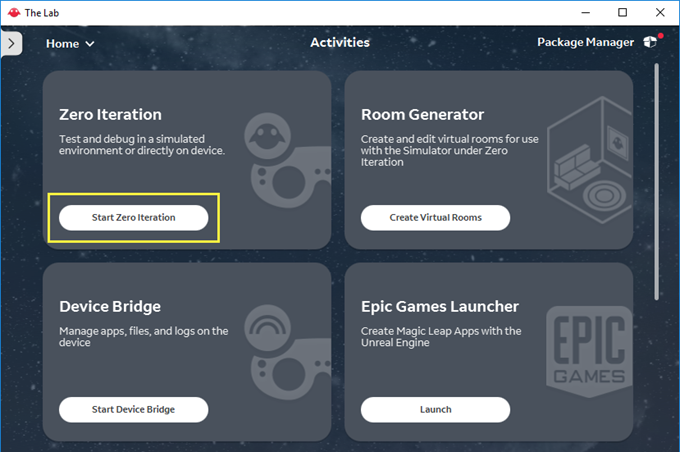Open the Package Manager

tap(585, 42)
